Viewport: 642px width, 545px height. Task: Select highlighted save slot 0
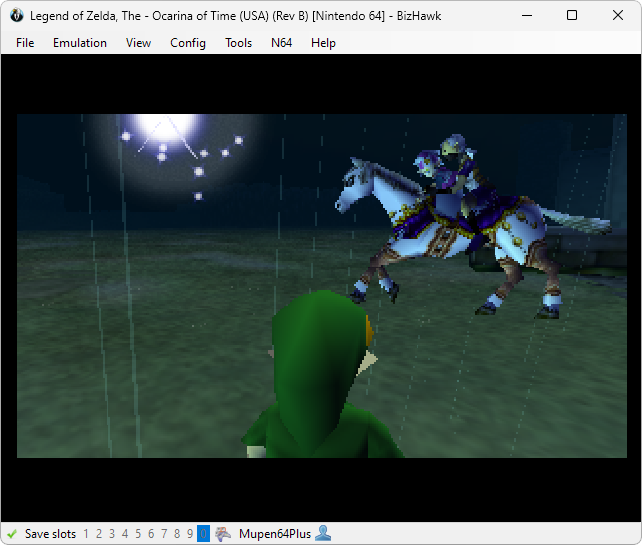(203, 534)
